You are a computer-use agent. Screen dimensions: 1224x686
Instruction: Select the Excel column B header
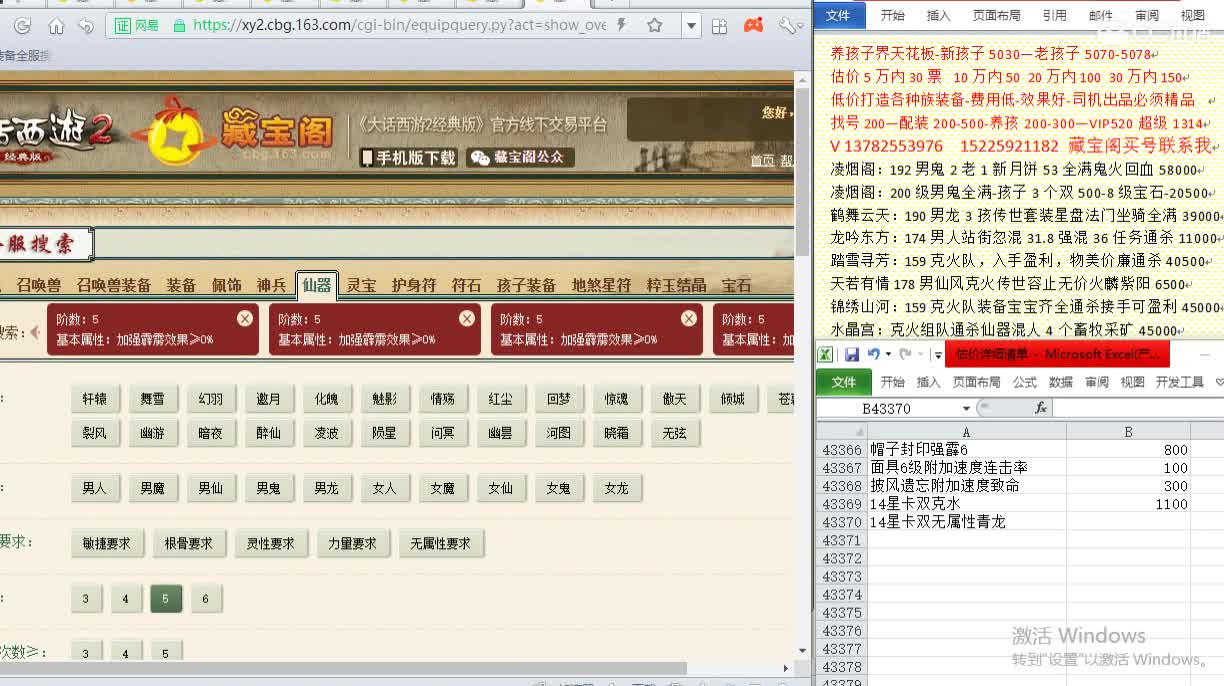pos(1128,431)
